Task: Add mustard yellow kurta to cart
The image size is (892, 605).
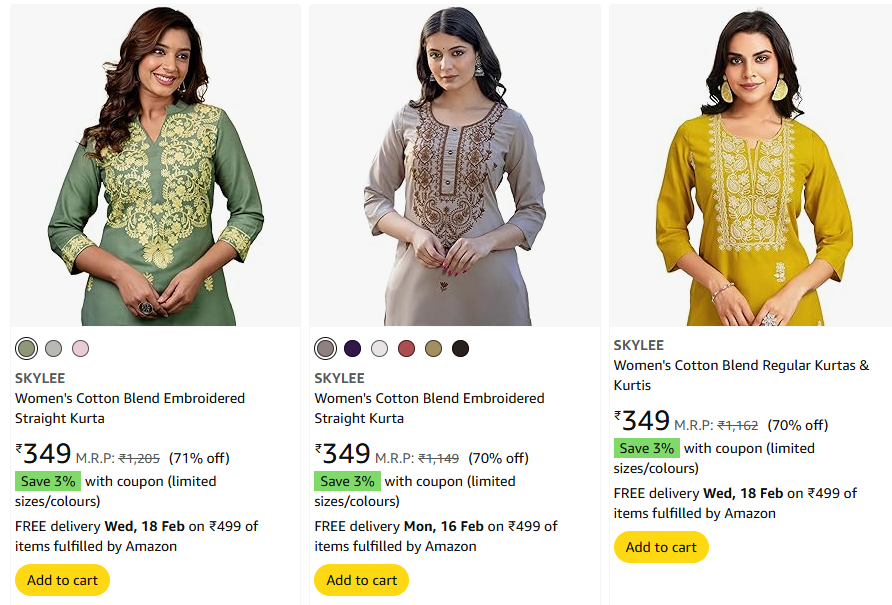Action: (x=661, y=547)
